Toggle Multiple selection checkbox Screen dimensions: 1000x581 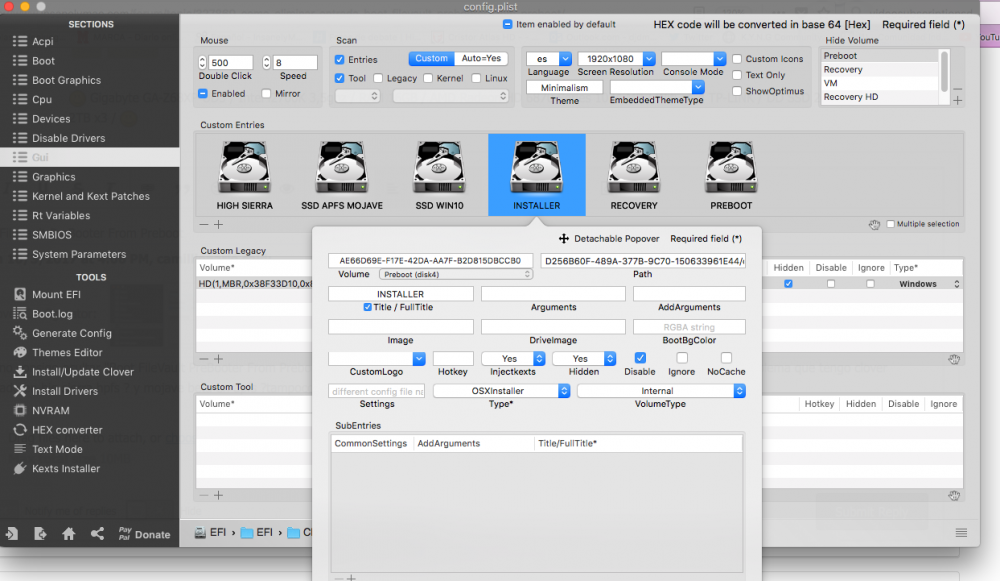click(x=890, y=224)
